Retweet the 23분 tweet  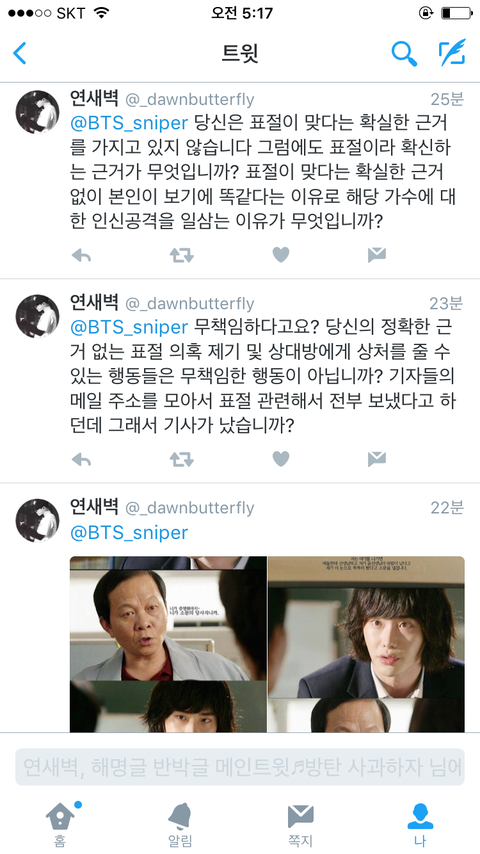click(x=181, y=459)
